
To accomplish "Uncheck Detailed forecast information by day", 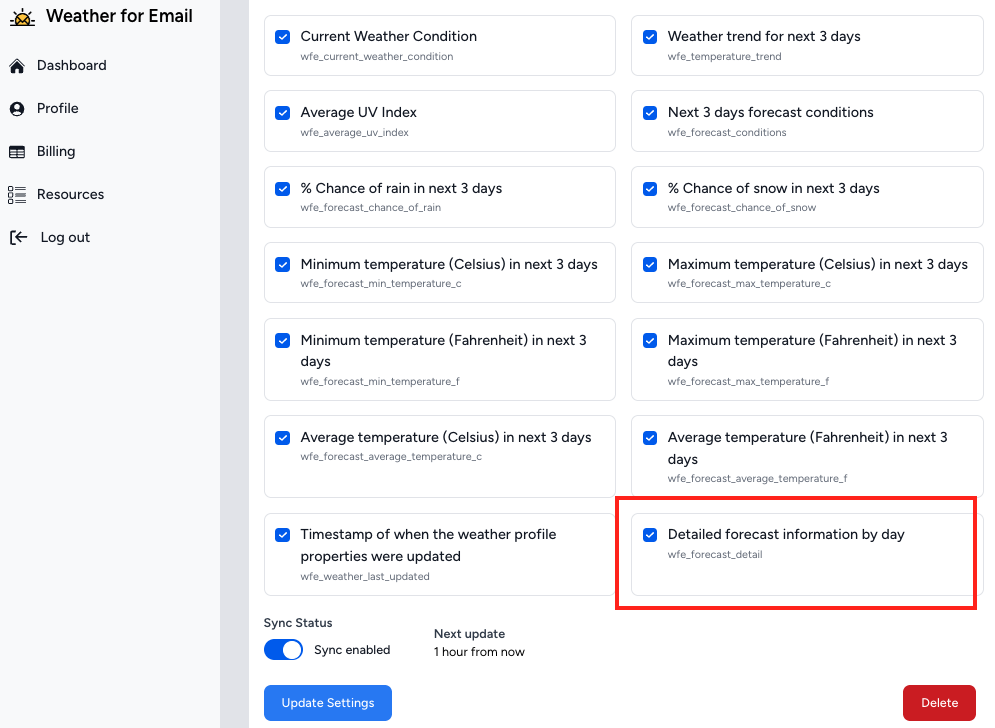I will (650, 535).
